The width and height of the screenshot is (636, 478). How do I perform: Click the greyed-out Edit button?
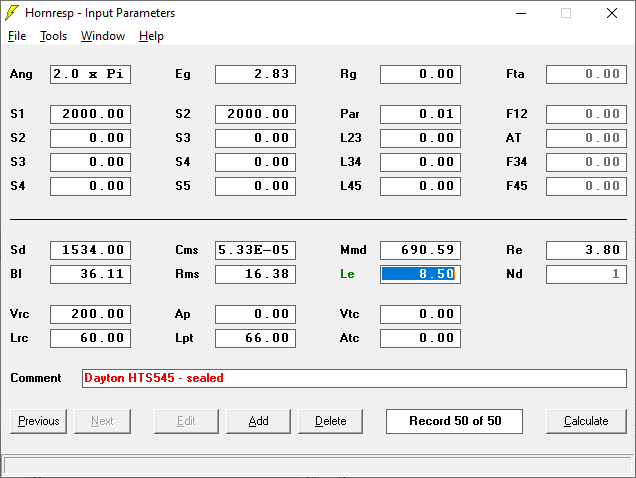point(186,421)
